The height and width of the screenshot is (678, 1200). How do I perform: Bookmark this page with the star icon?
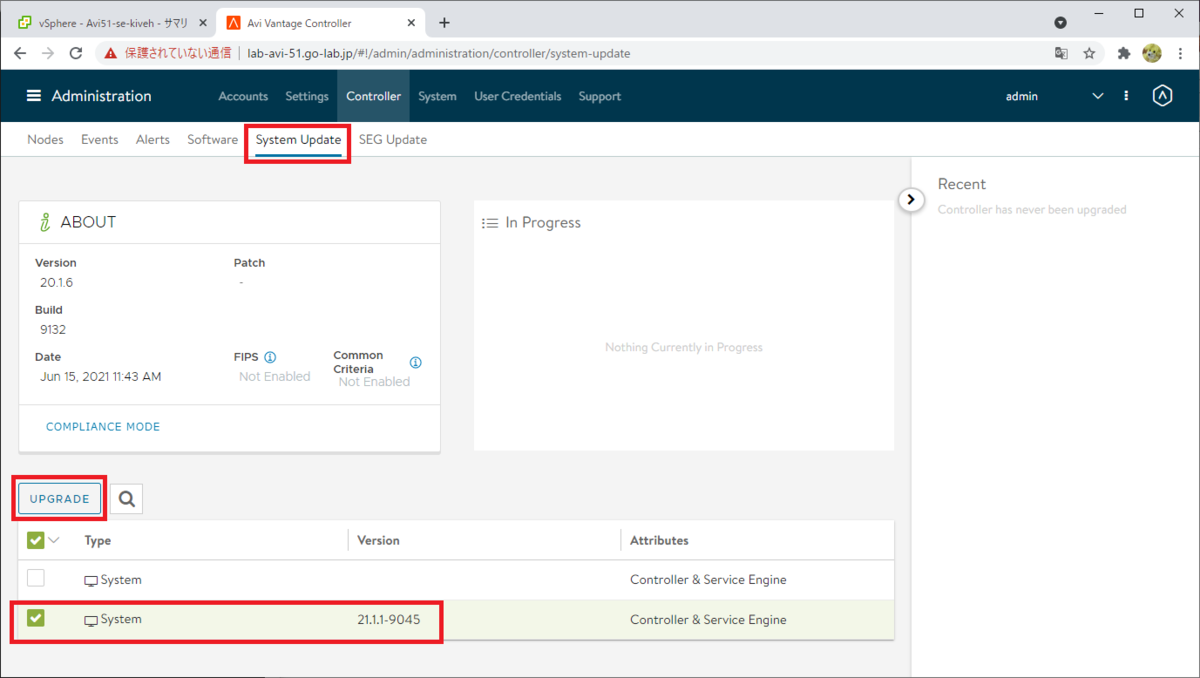1090,53
